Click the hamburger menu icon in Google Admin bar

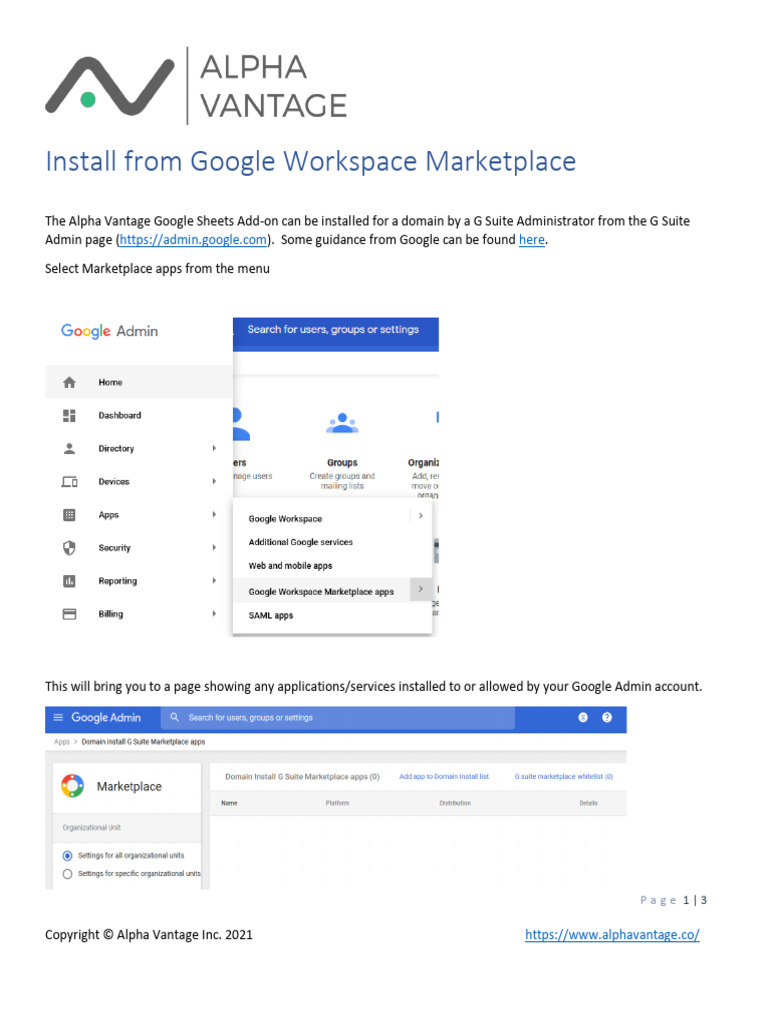58,717
